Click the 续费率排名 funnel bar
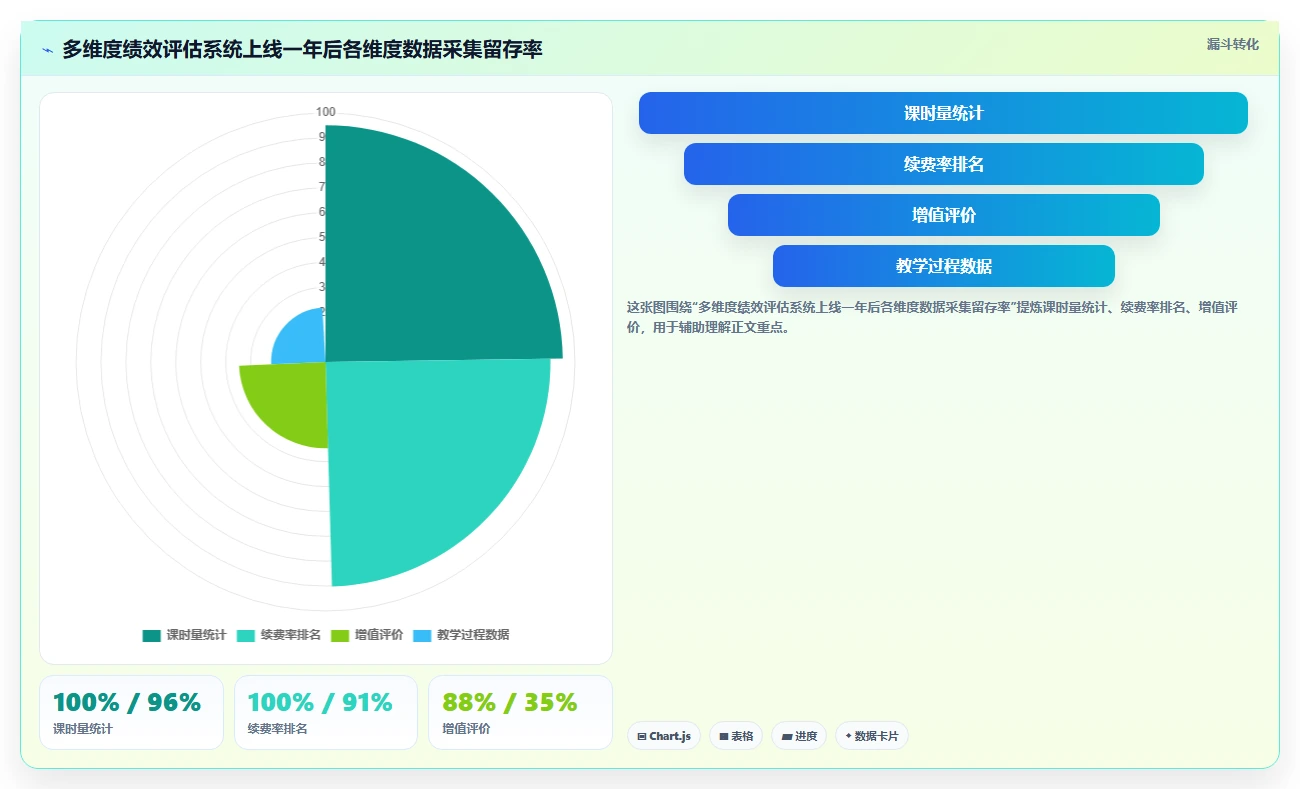 [x=943, y=164]
